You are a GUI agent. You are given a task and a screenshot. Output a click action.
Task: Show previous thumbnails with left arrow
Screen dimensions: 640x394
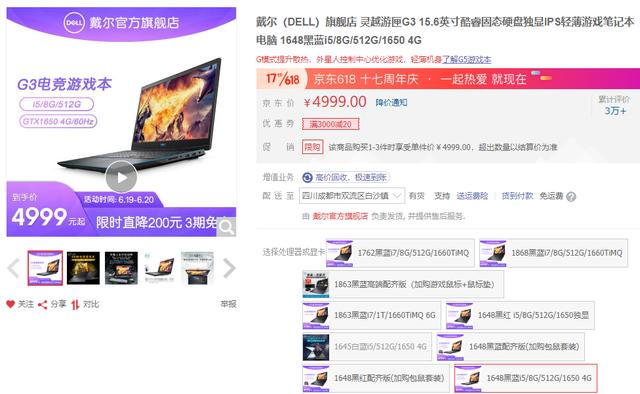pyautogui.click(x=14, y=268)
